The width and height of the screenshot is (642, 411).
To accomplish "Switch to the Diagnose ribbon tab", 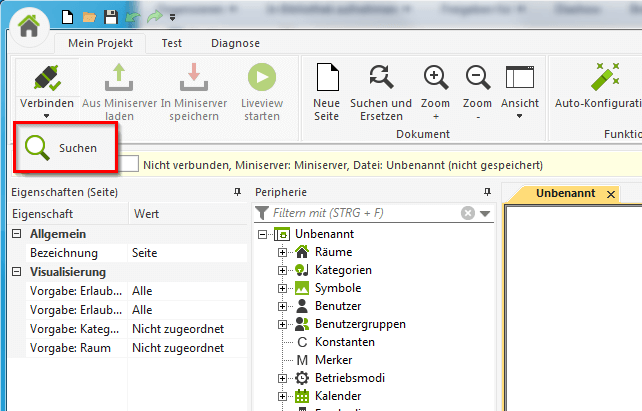I will [x=235, y=43].
